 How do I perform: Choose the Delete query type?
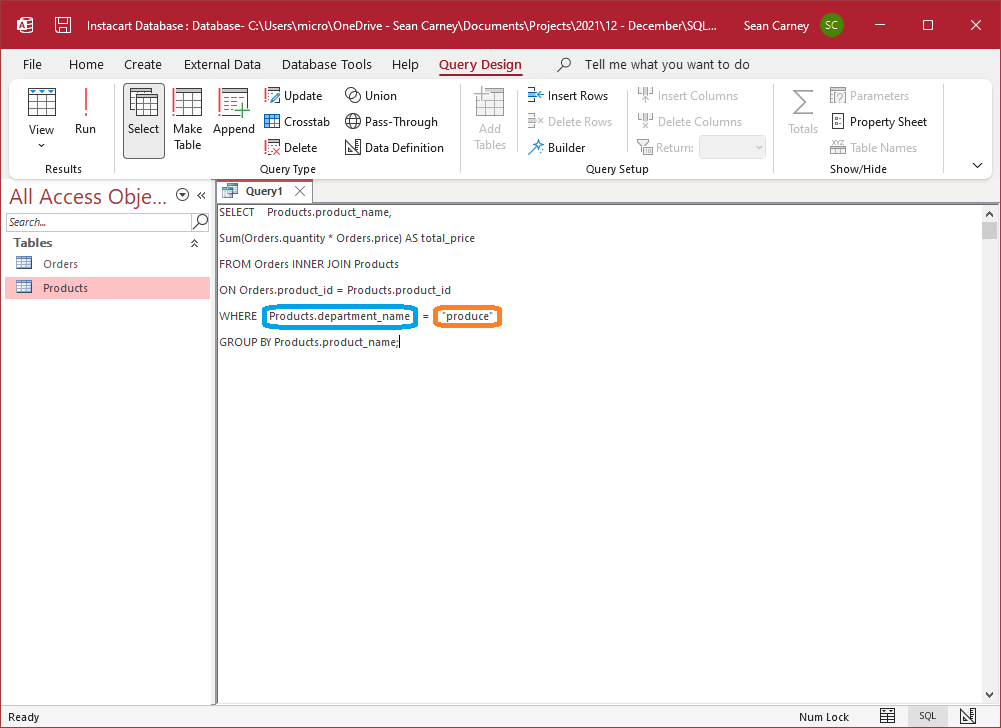(x=291, y=148)
